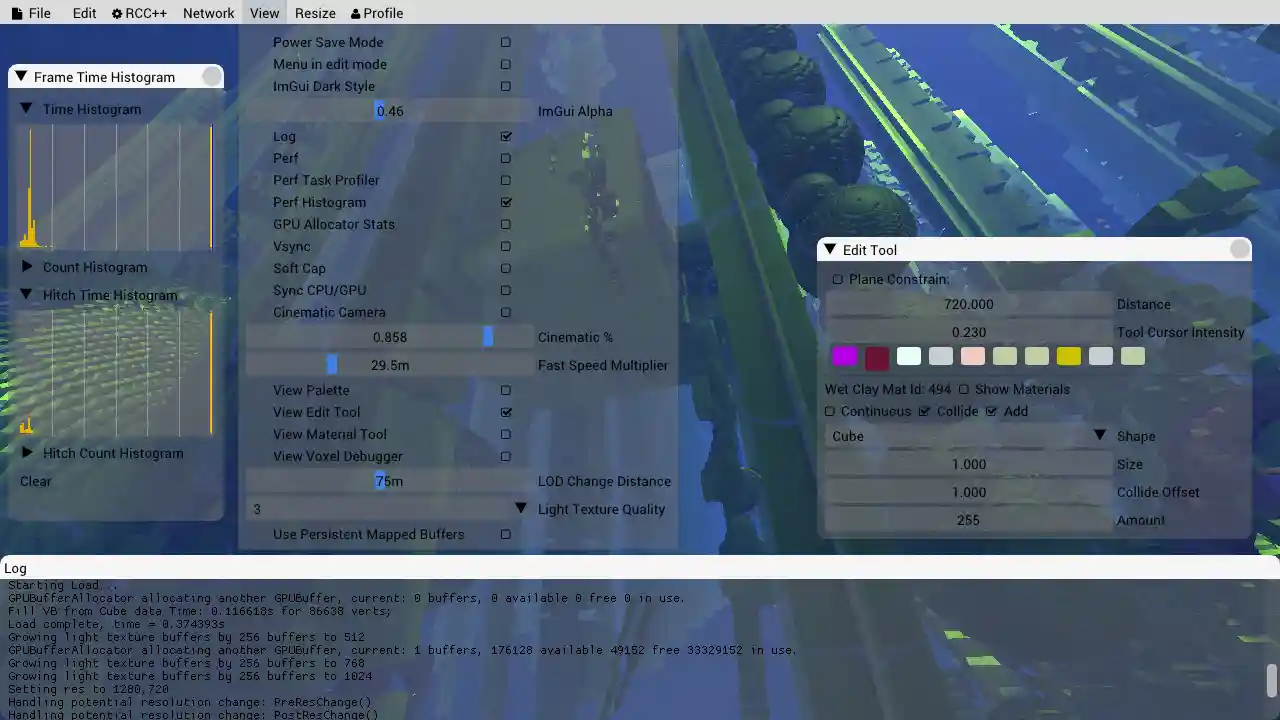Open the Profile menu with person icon

pos(377,13)
